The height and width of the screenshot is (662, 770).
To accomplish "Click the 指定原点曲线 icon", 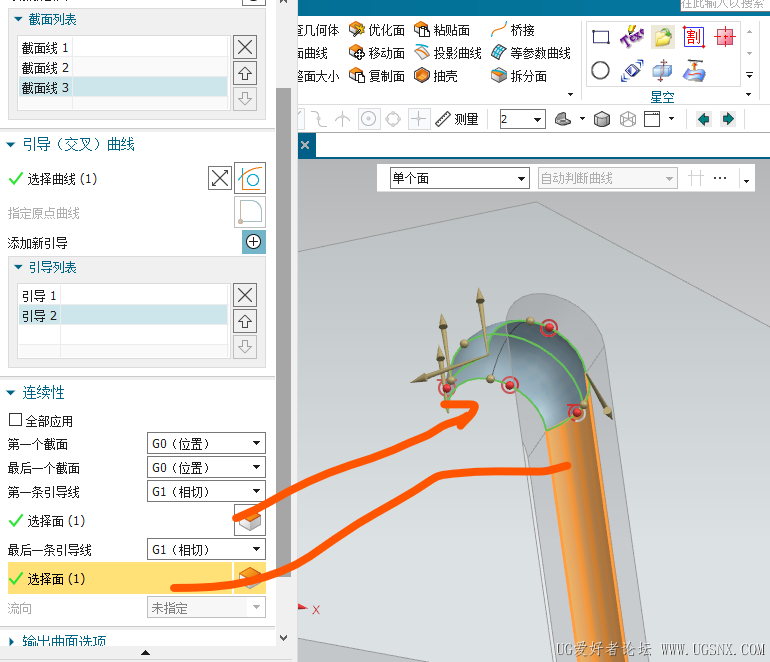I will coord(250,212).
